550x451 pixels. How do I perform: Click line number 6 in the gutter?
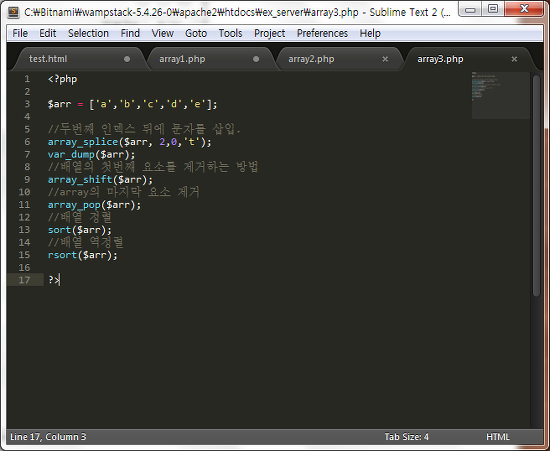click(x=27, y=142)
